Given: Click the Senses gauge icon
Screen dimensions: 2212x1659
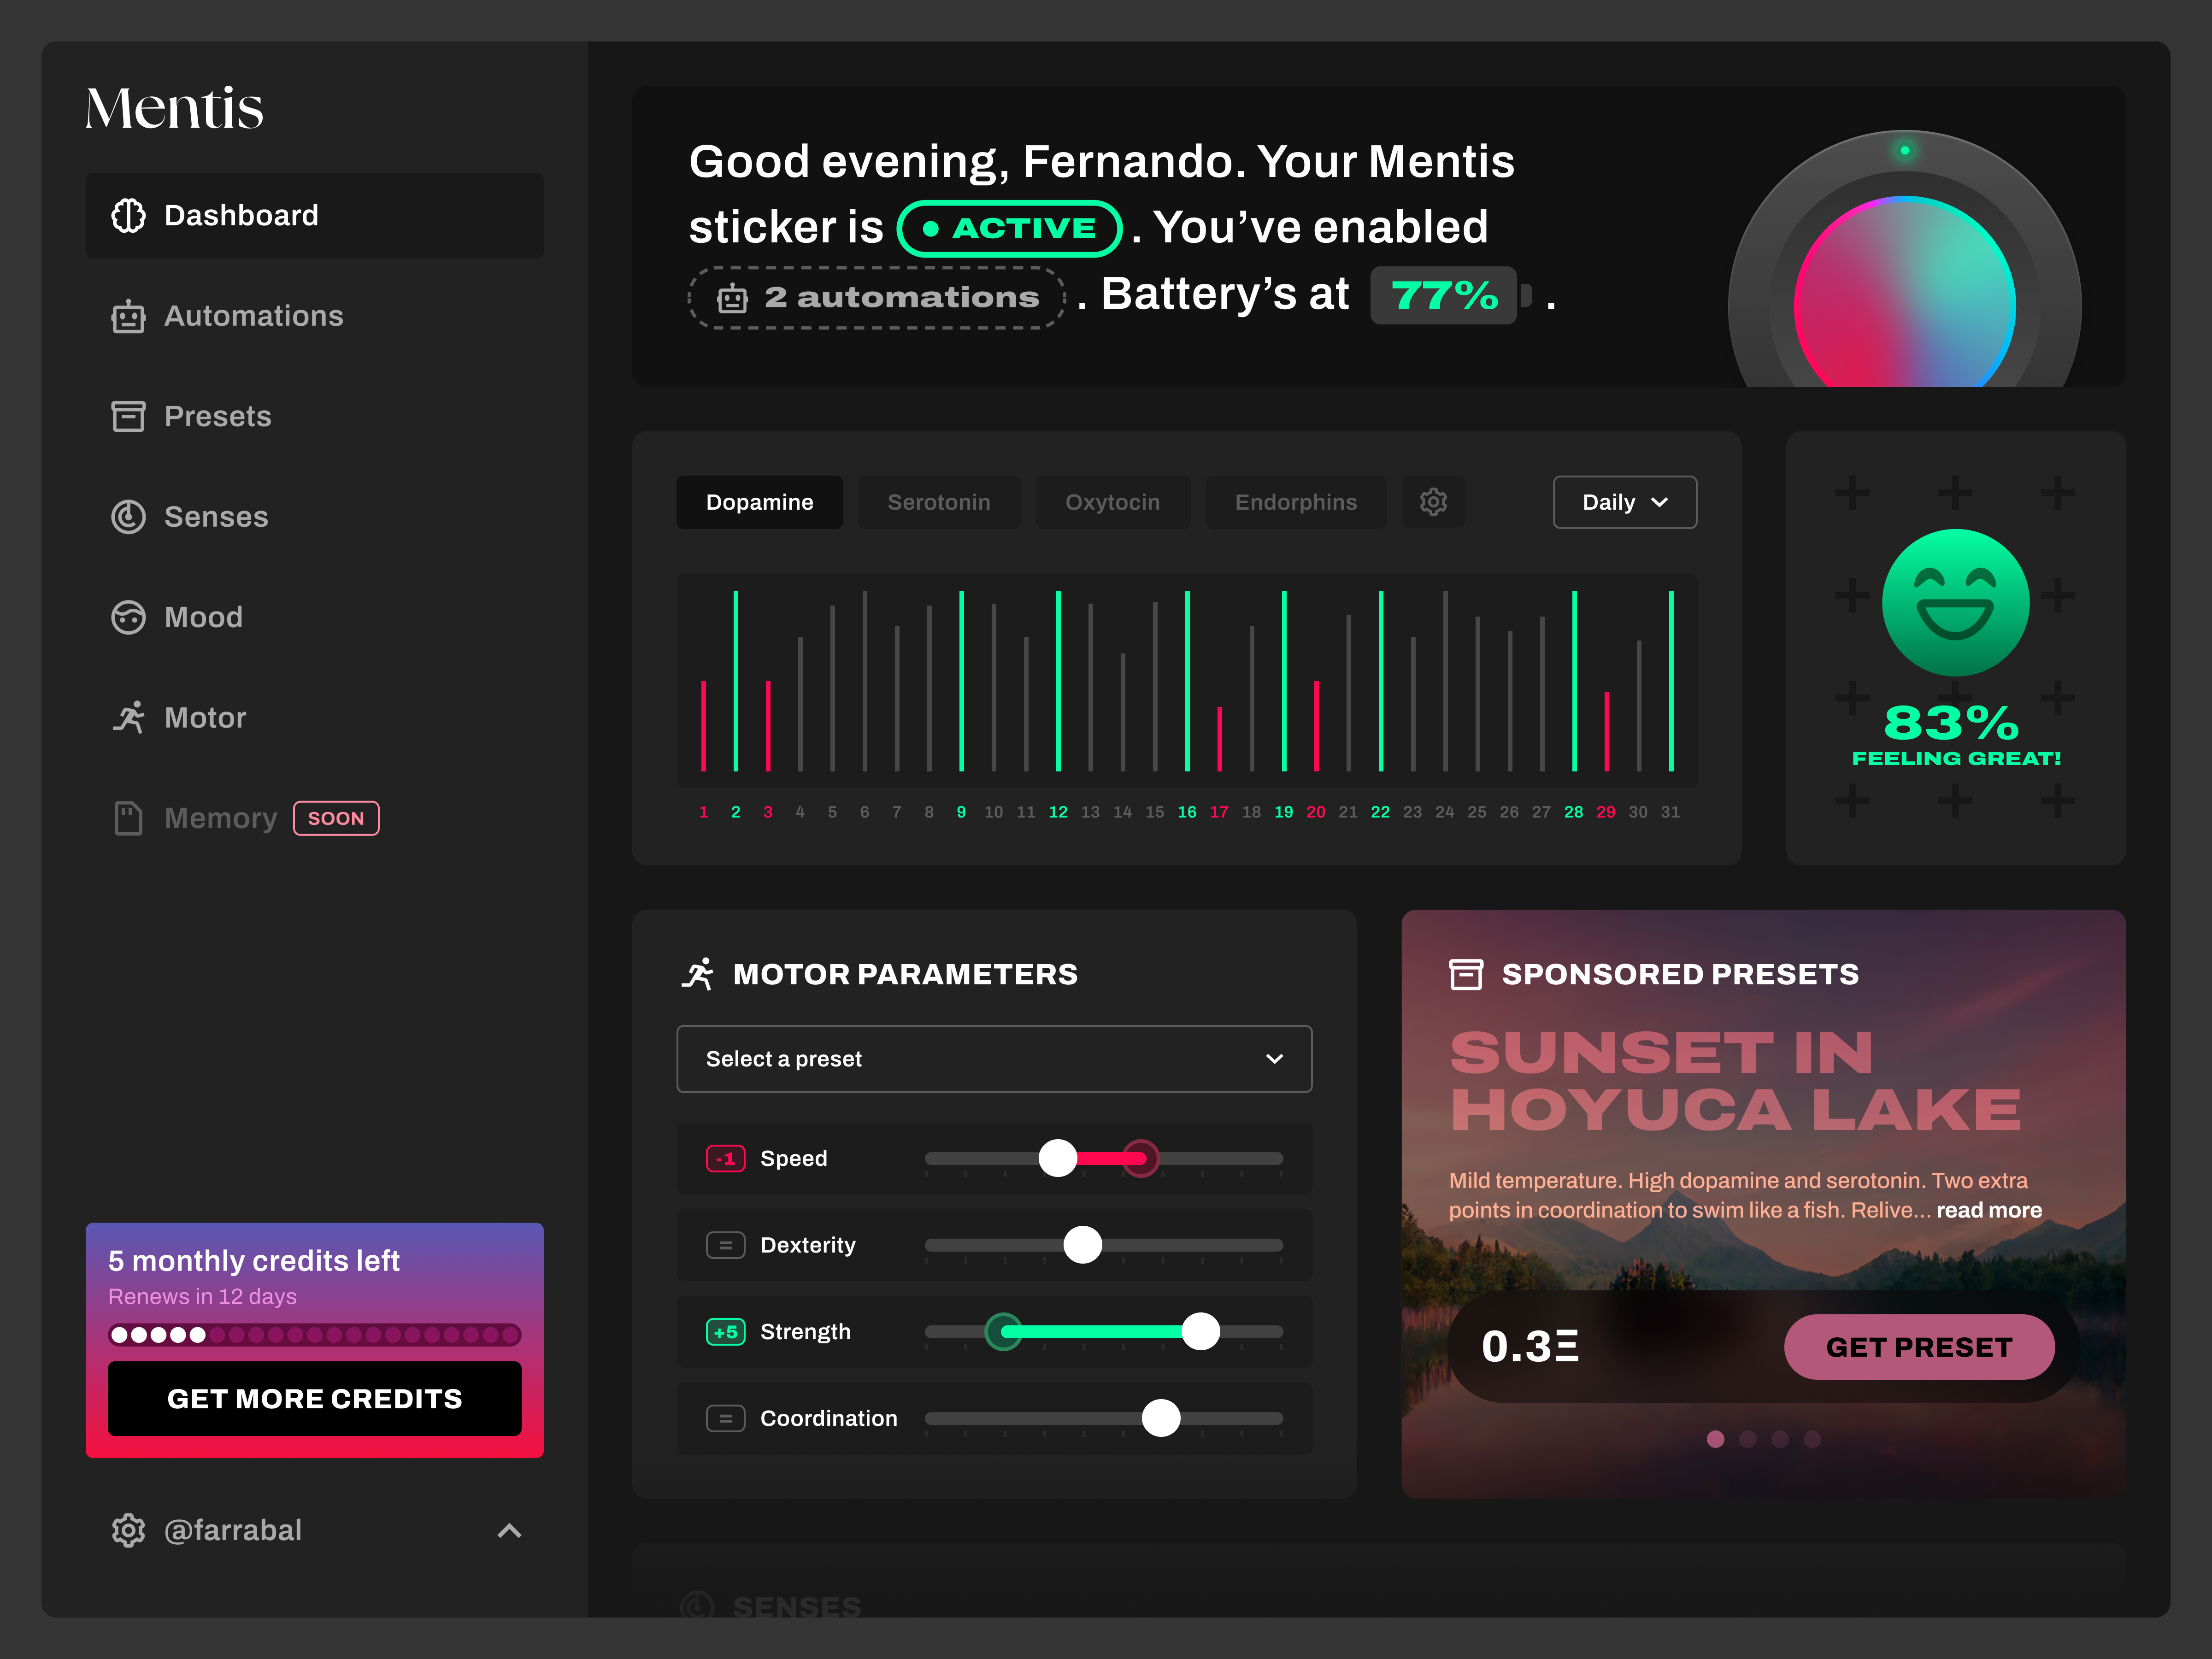Looking at the screenshot, I should 129,517.
